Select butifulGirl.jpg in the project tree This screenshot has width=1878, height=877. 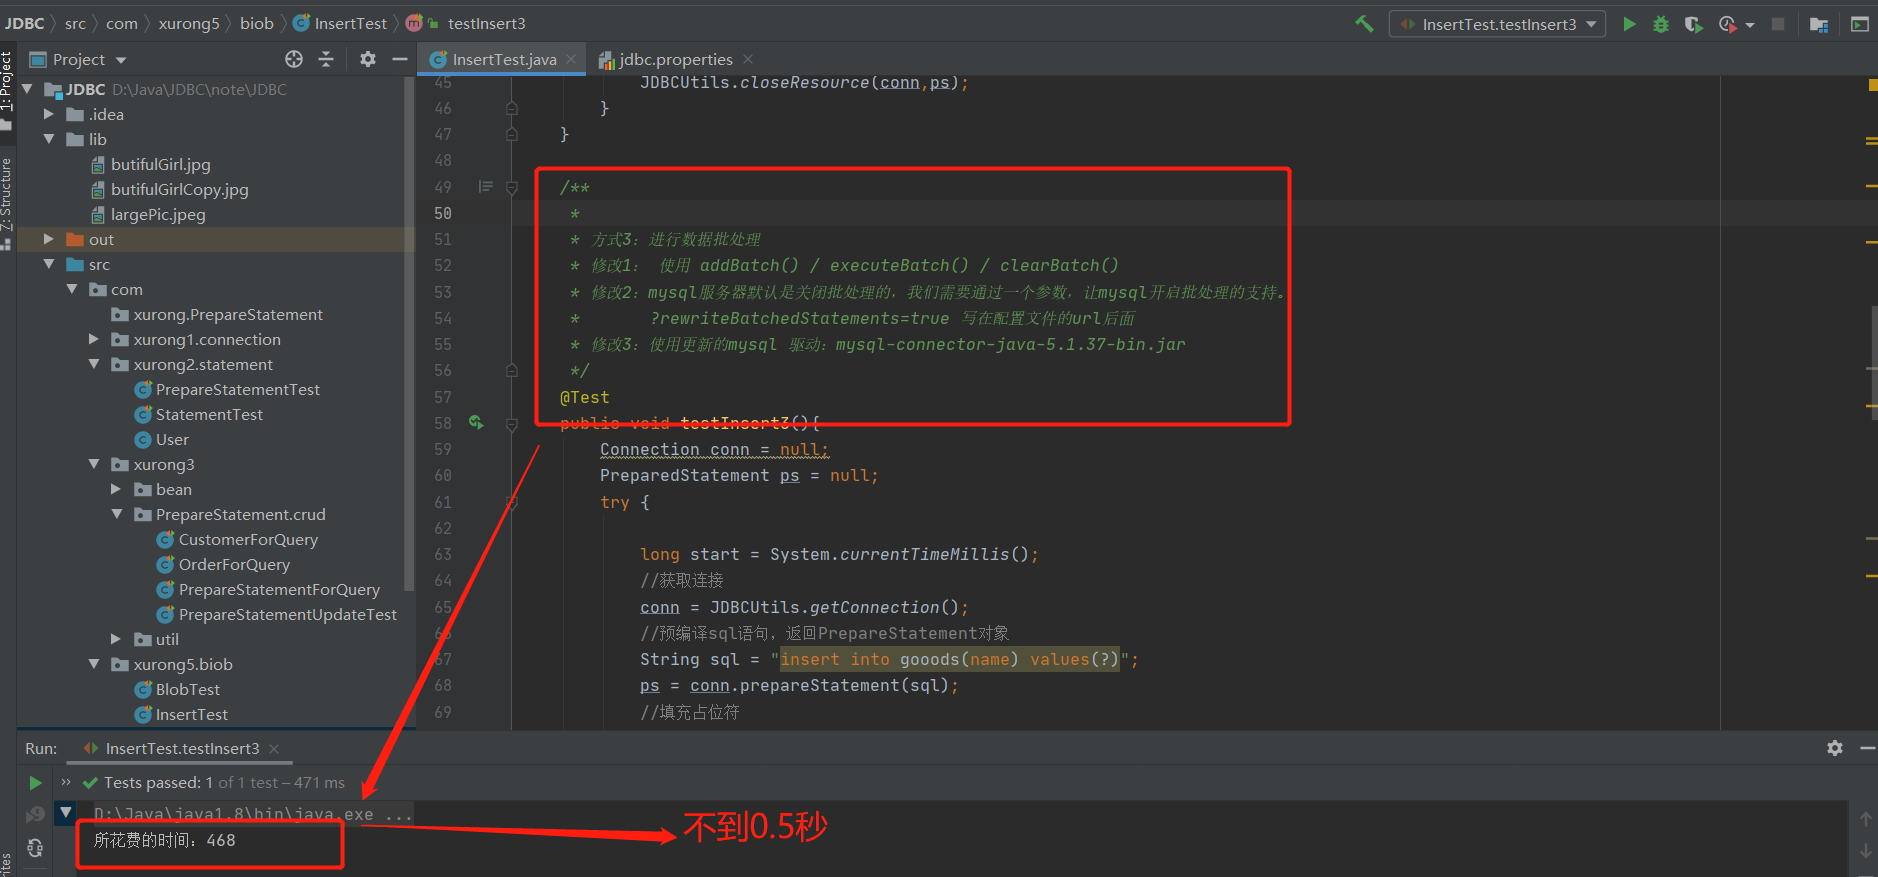coord(160,164)
